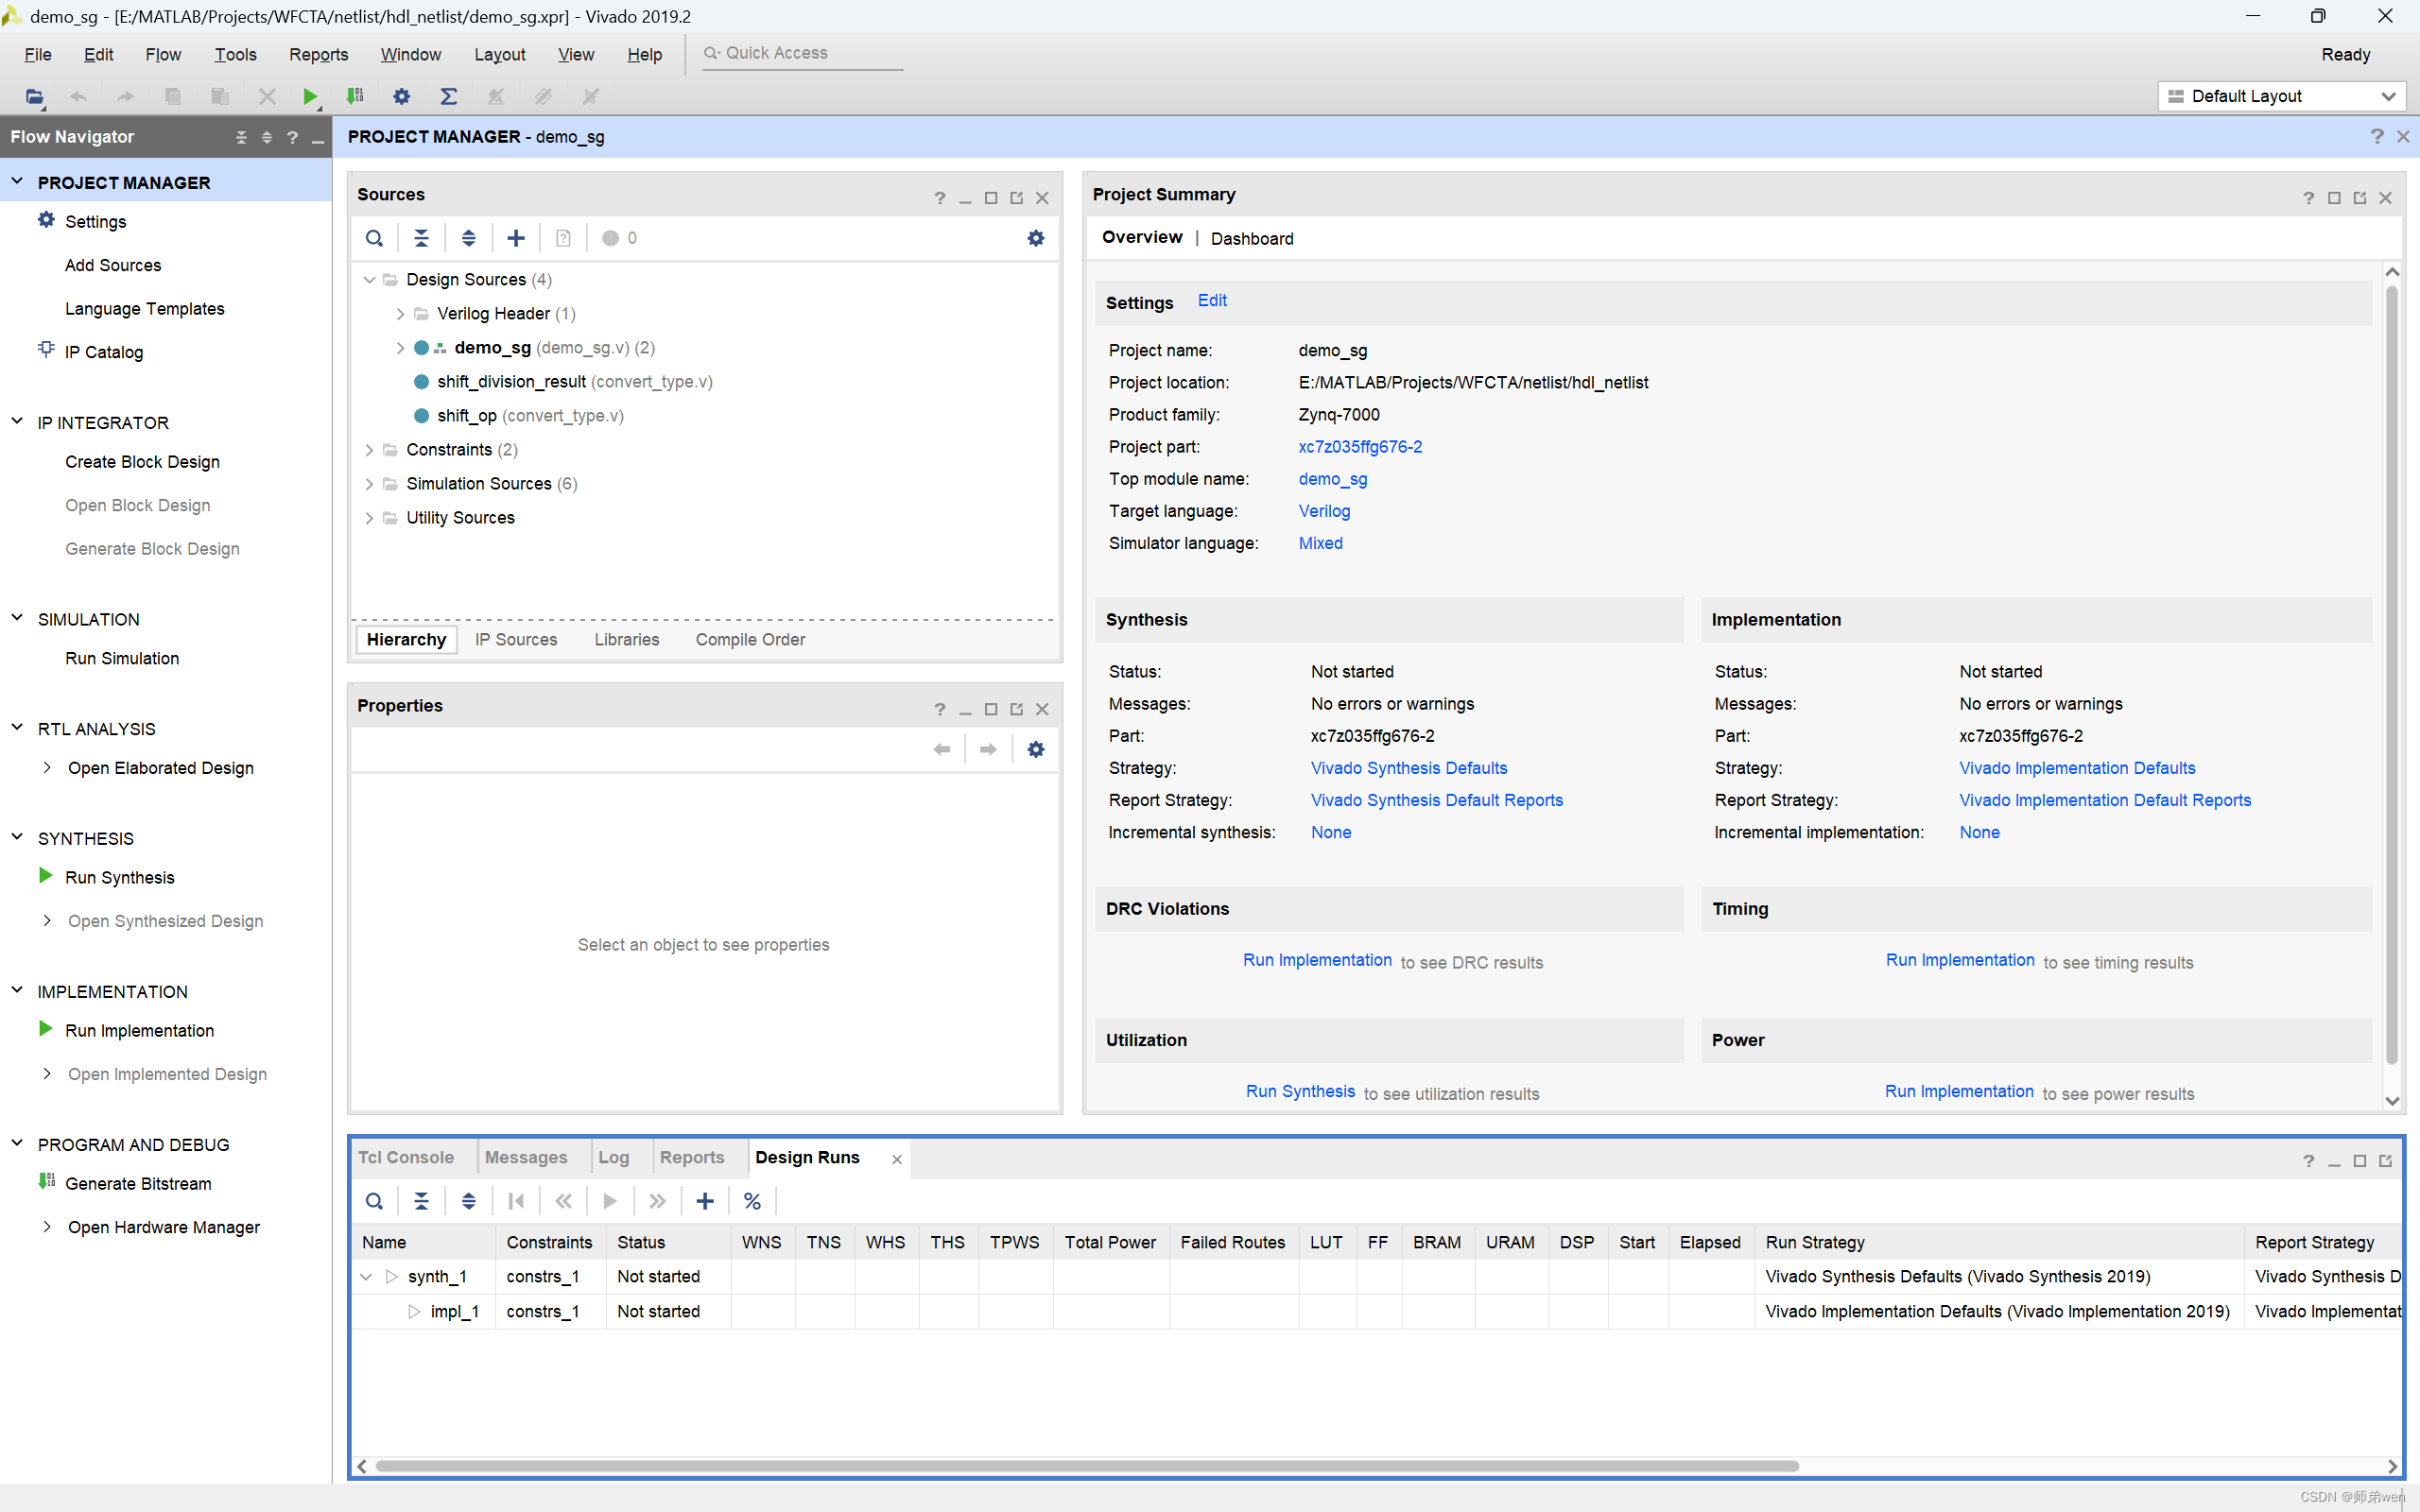Screen dimensions: 2420x1512
Task: Click the Design Runs search icon
Action: point(374,1201)
